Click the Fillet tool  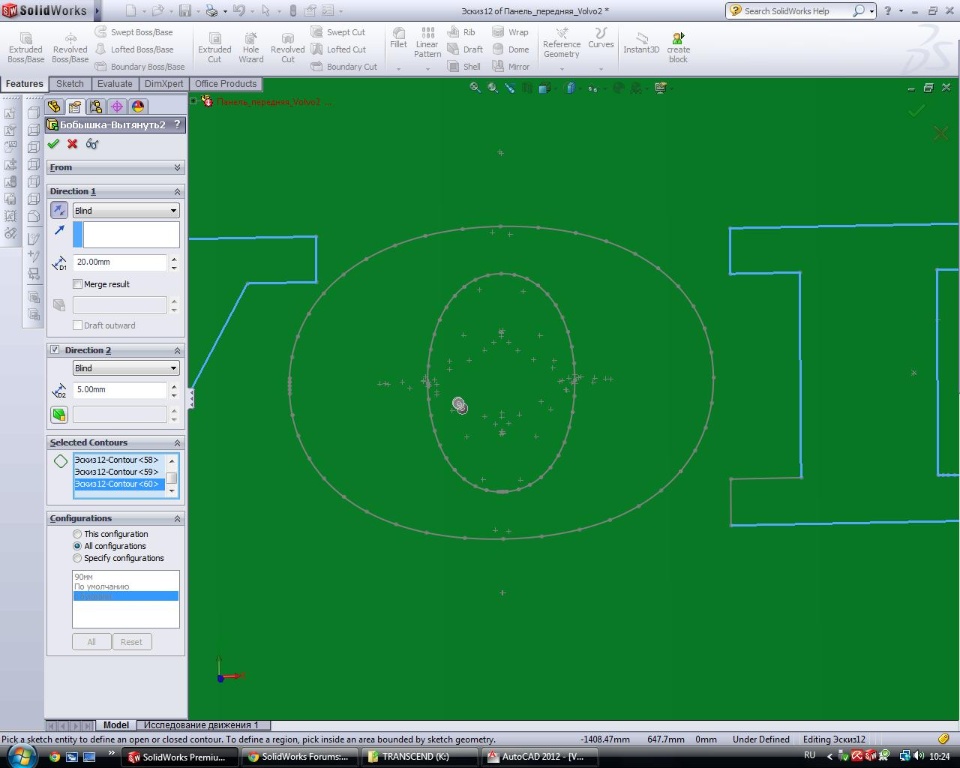[x=399, y=38]
